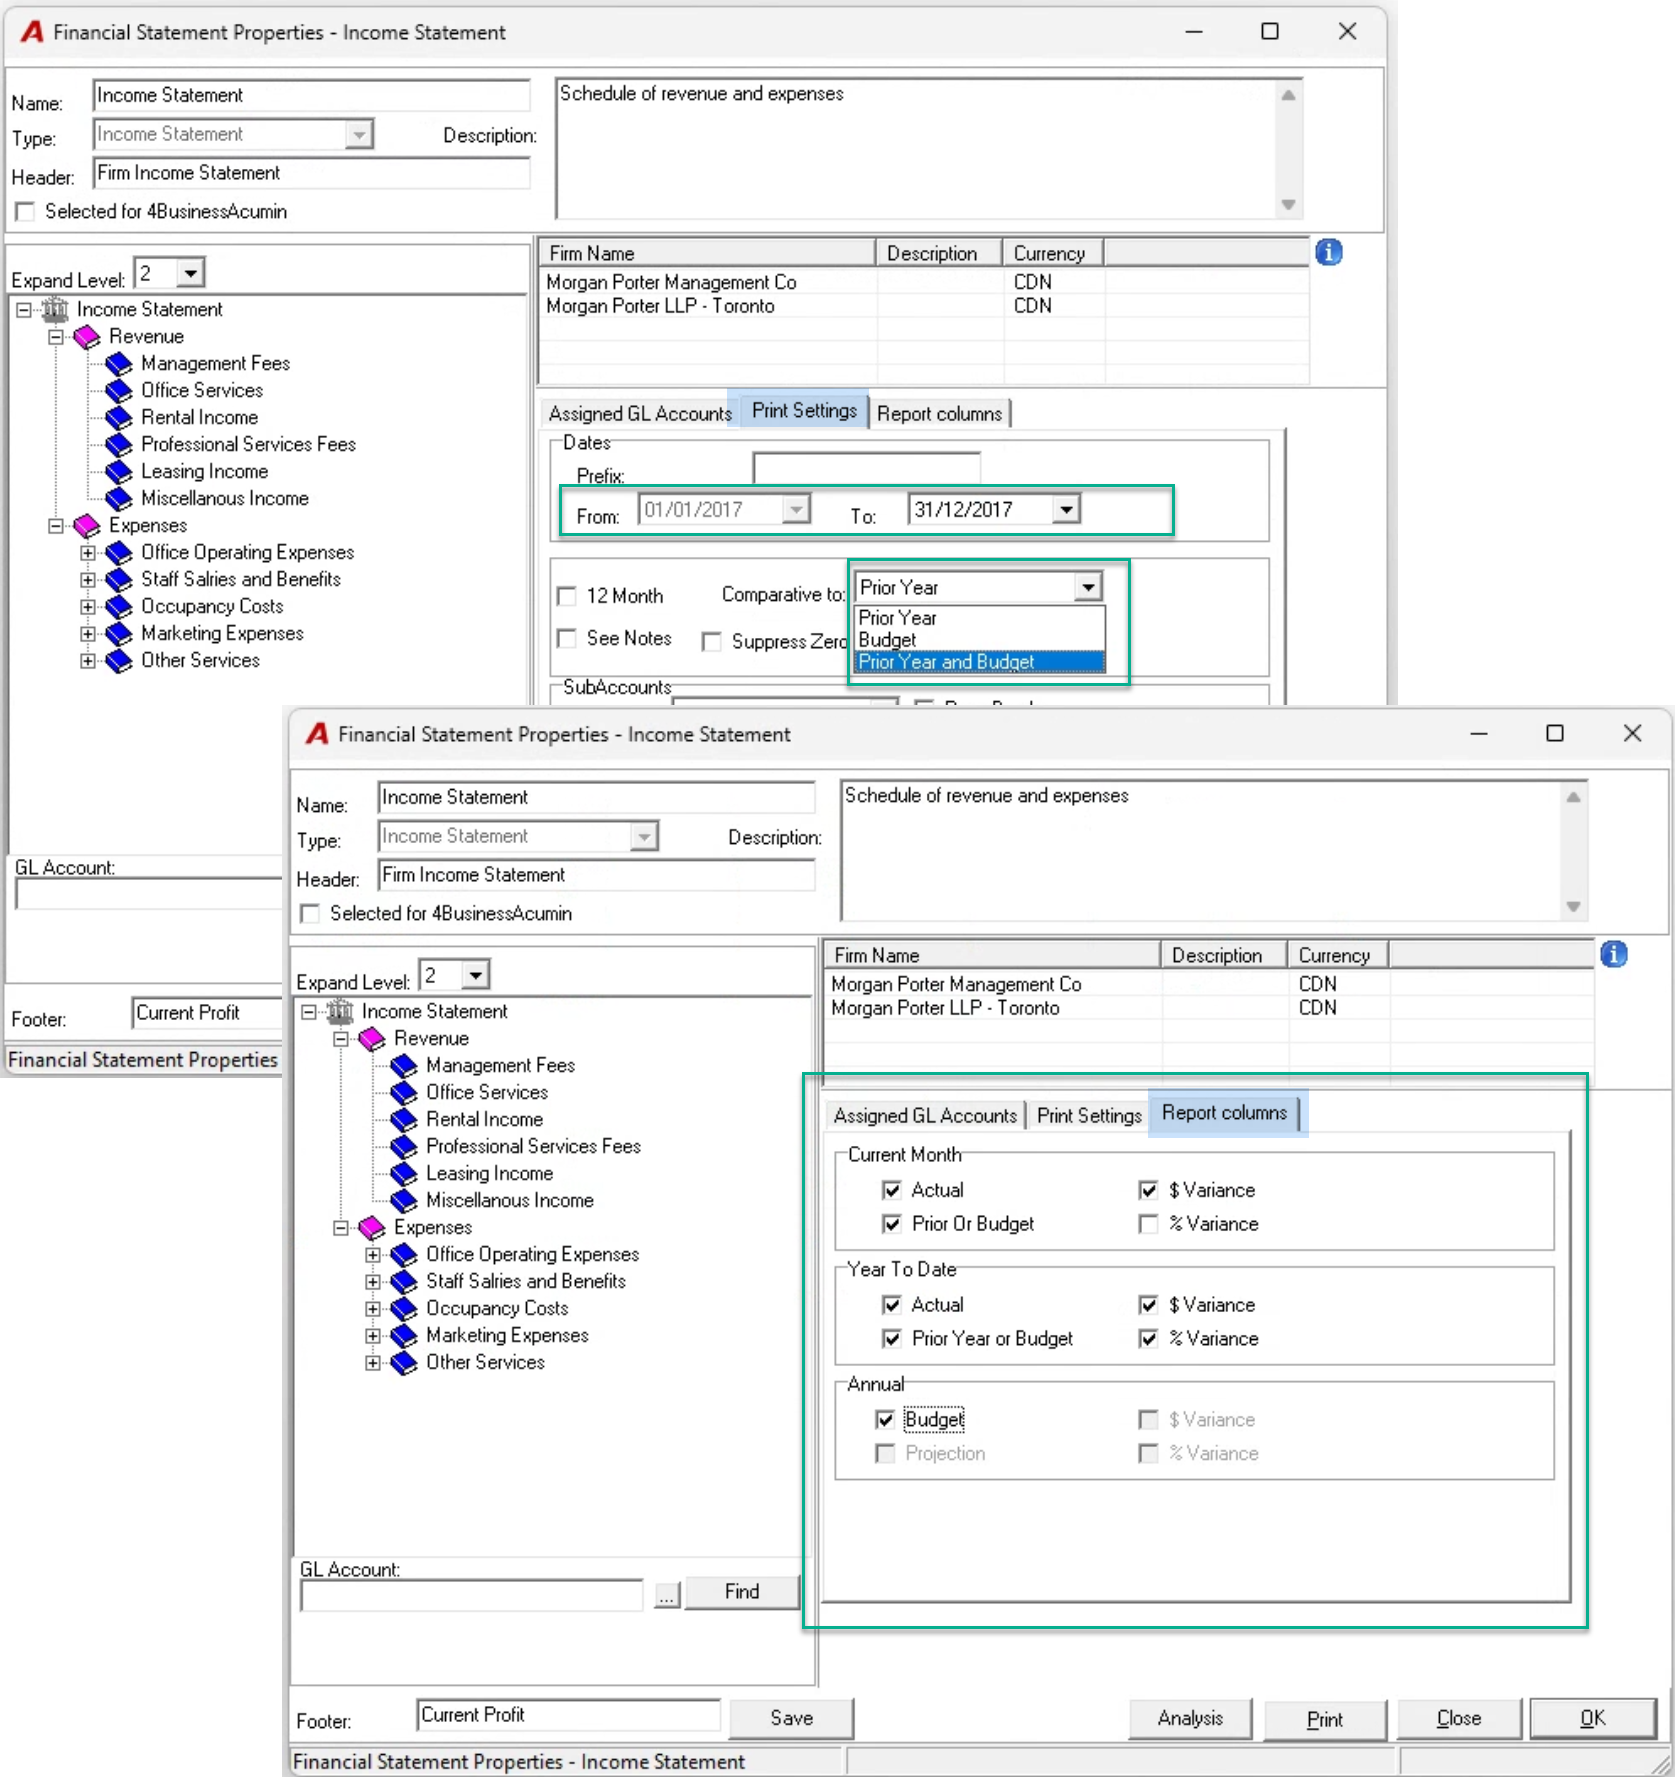Image resolution: width=1675 pixels, height=1777 pixels.
Task: Toggle Year To Date $ Variance checkbox
Action: pos(1148,1305)
